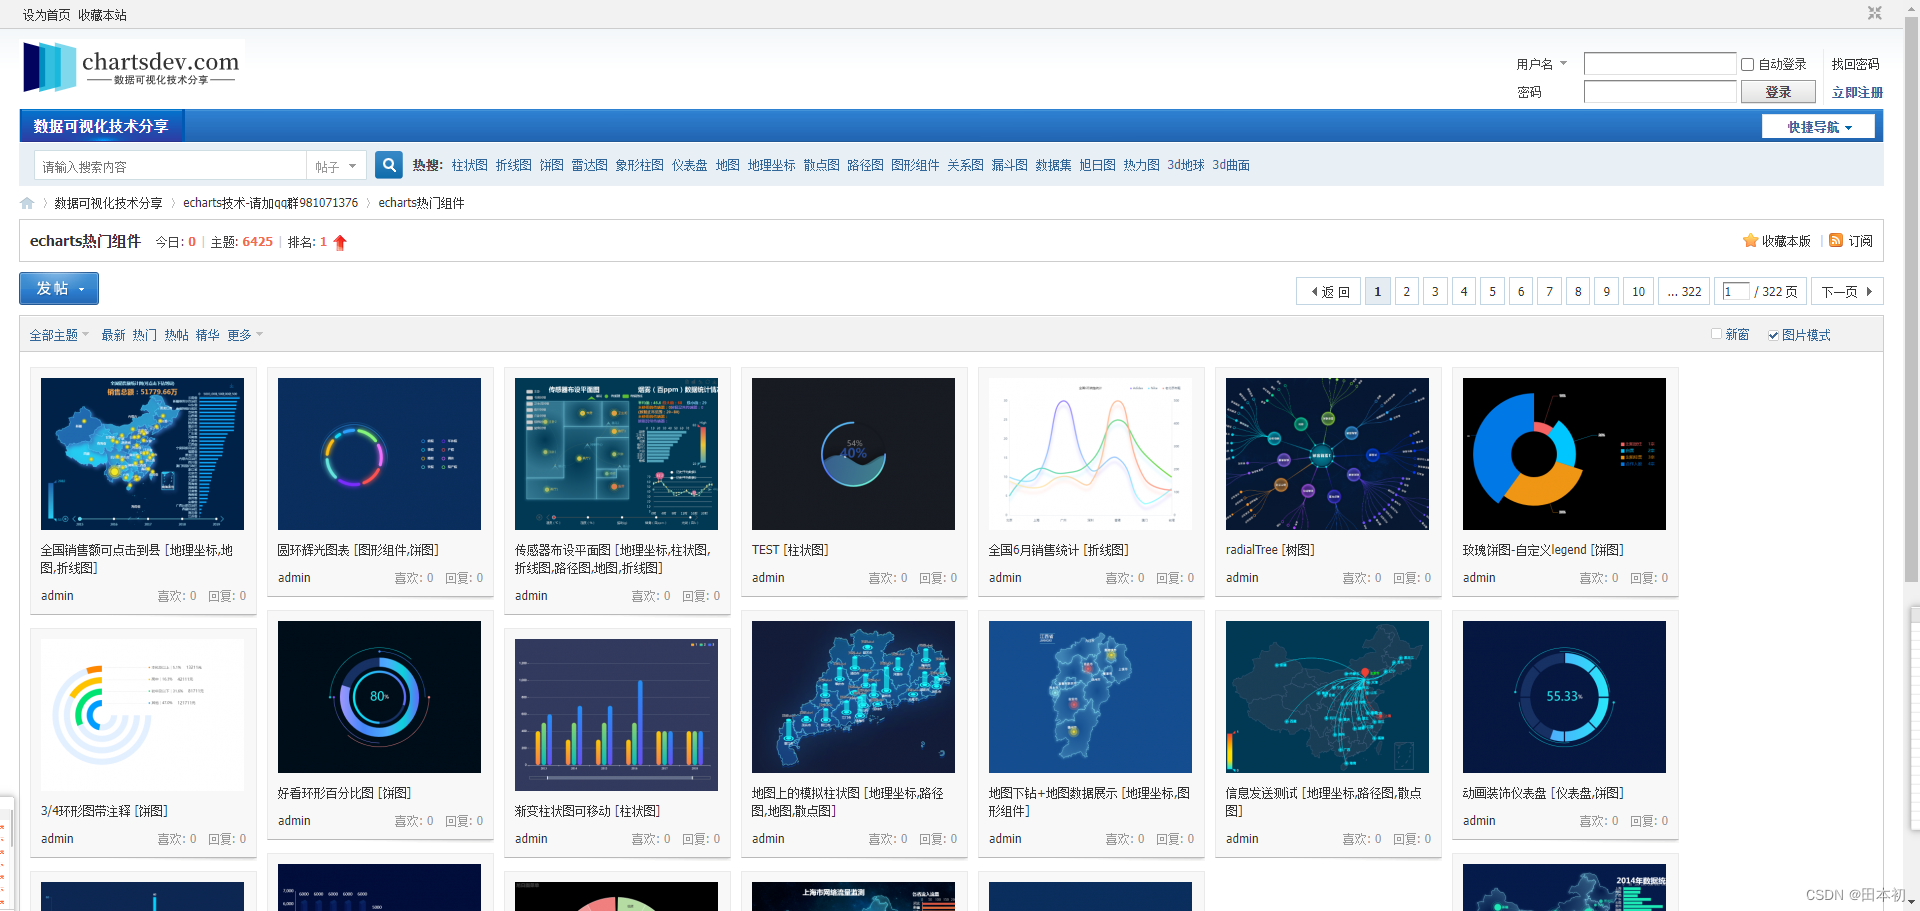This screenshot has height=911, width=1920.
Task: Open the 好看环形百分比图 thumbnail
Action: 379,697
